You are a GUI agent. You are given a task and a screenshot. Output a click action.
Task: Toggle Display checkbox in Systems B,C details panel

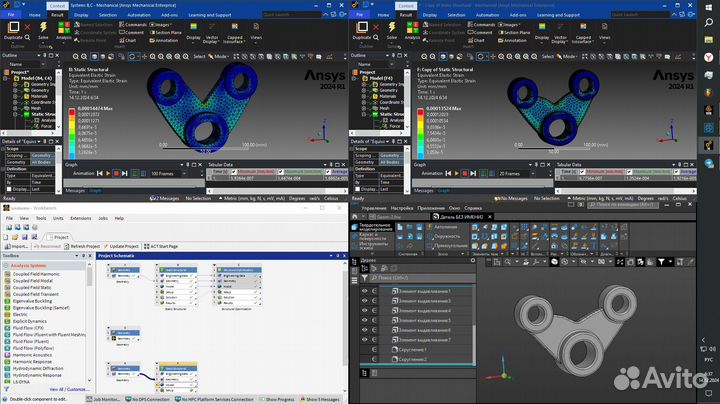tap(9, 189)
